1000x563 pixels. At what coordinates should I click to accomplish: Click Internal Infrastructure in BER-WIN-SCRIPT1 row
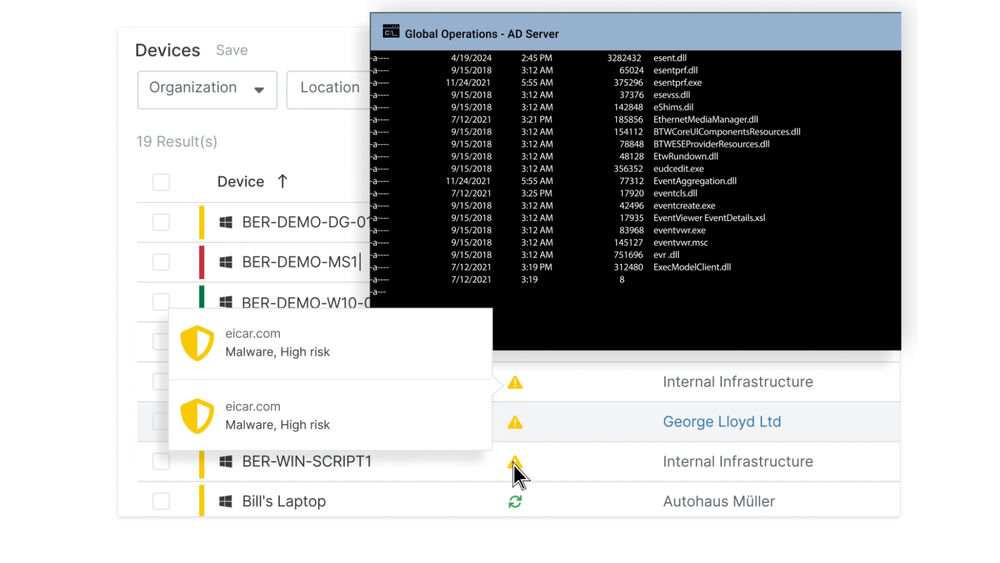pos(738,462)
